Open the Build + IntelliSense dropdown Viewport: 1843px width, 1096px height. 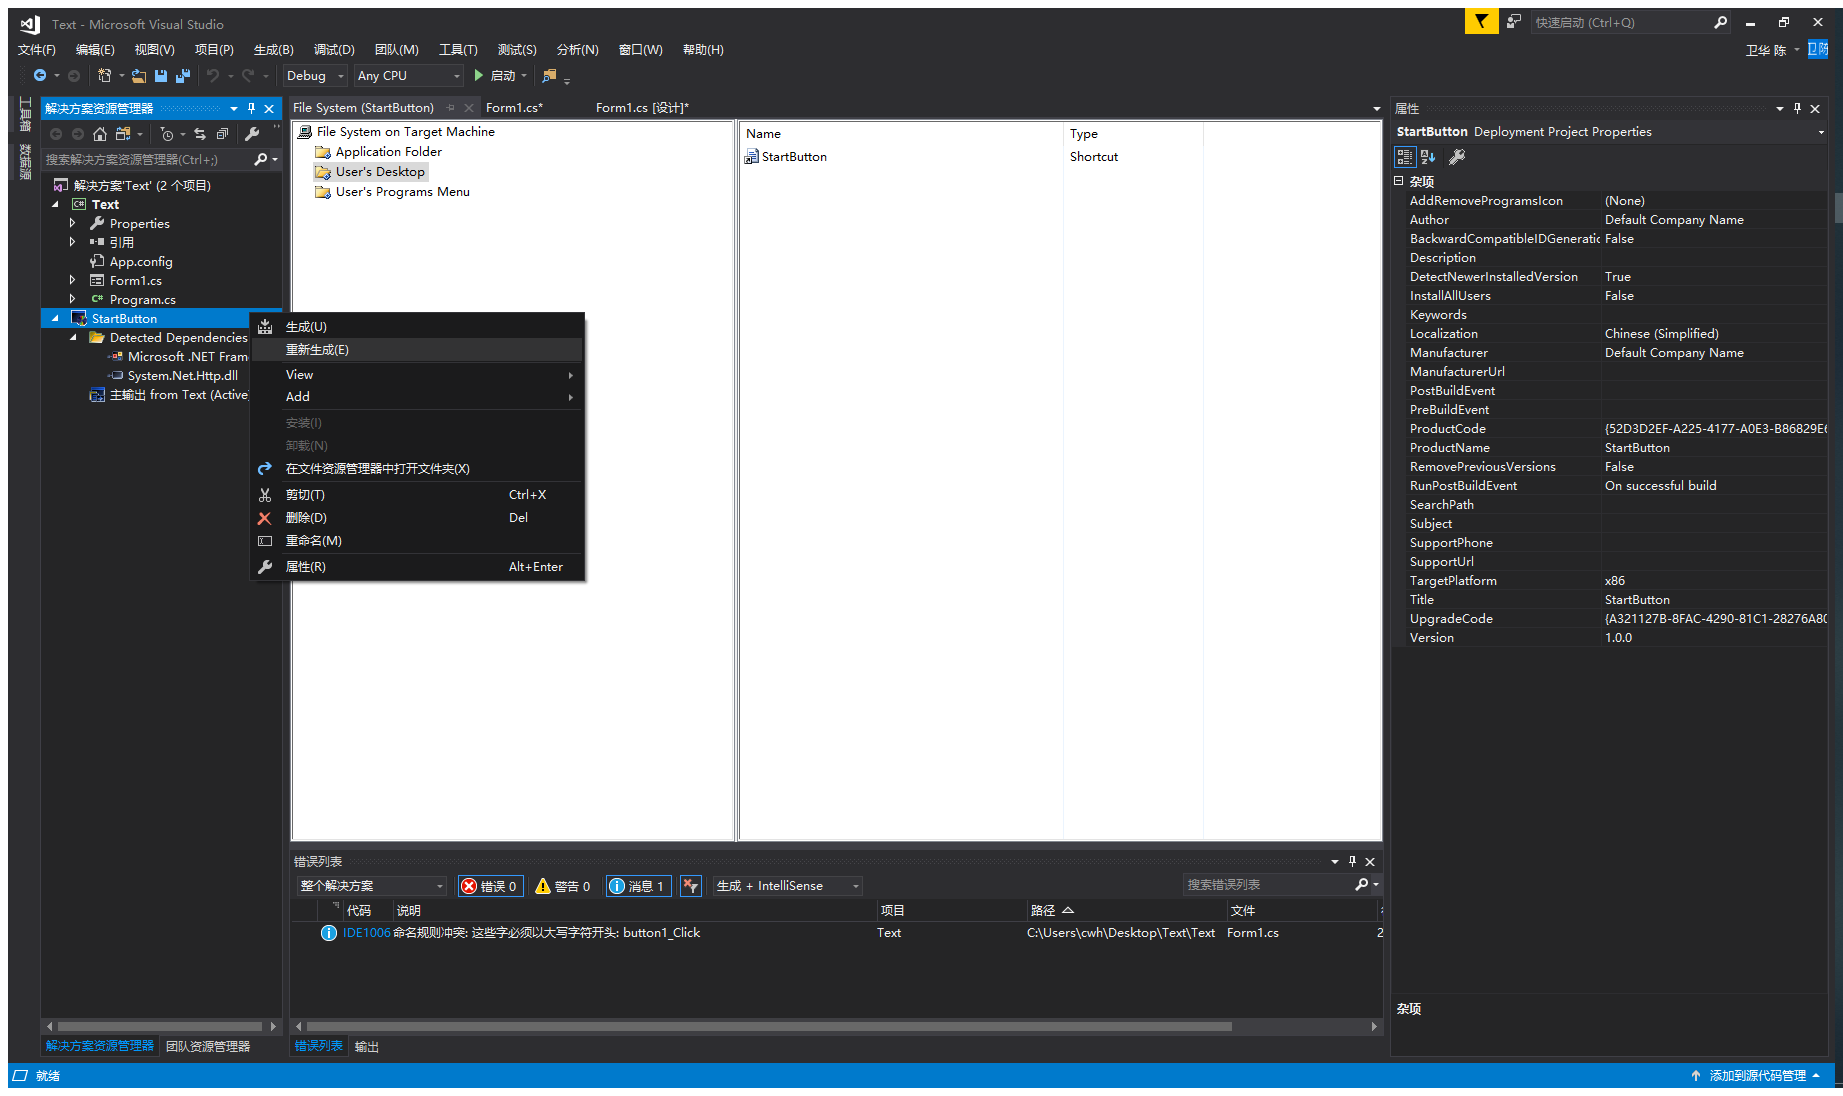788,886
